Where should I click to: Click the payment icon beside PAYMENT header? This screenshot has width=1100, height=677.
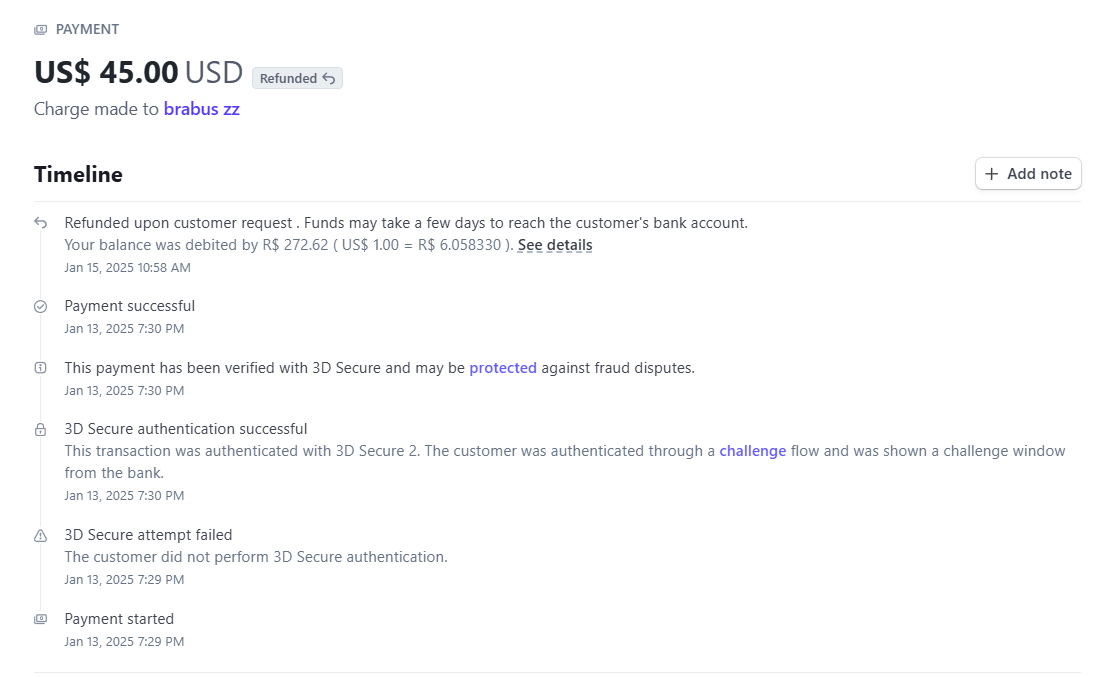click(41, 29)
